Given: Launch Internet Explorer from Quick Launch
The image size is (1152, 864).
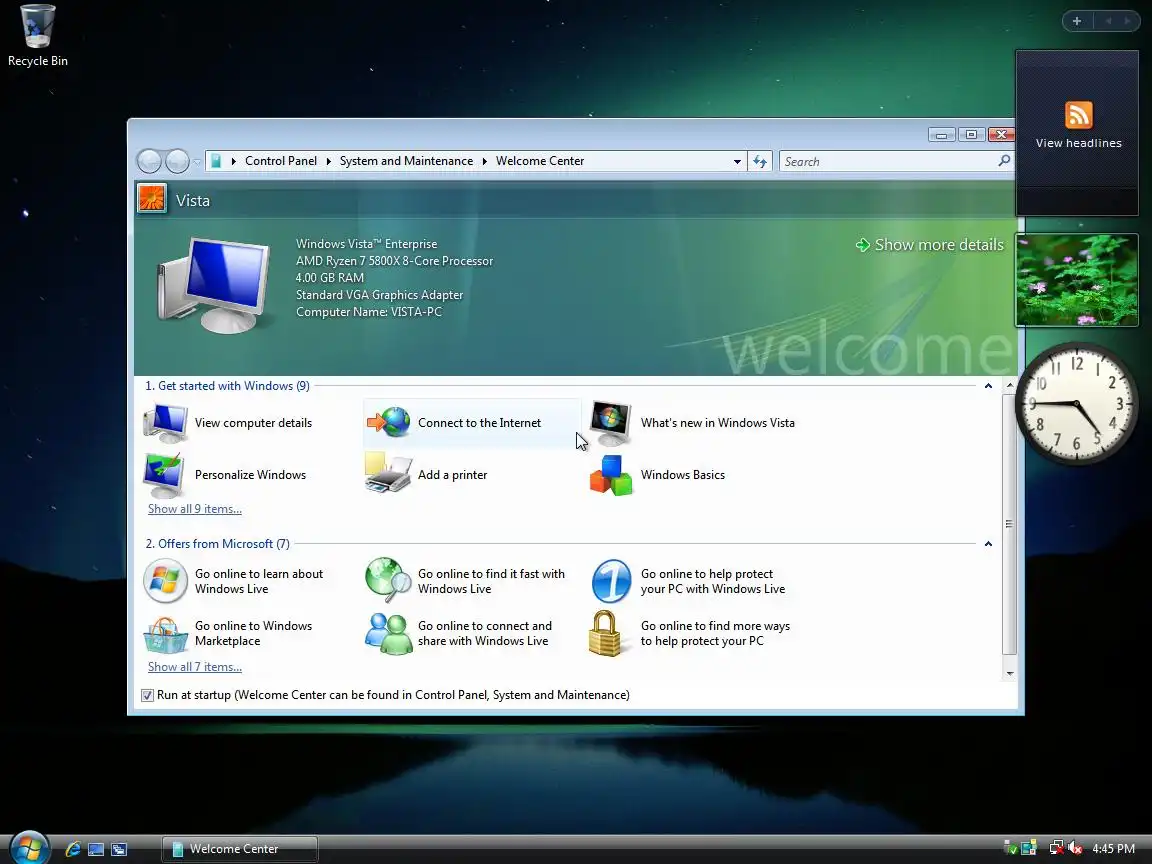Looking at the screenshot, I should (73, 849).
